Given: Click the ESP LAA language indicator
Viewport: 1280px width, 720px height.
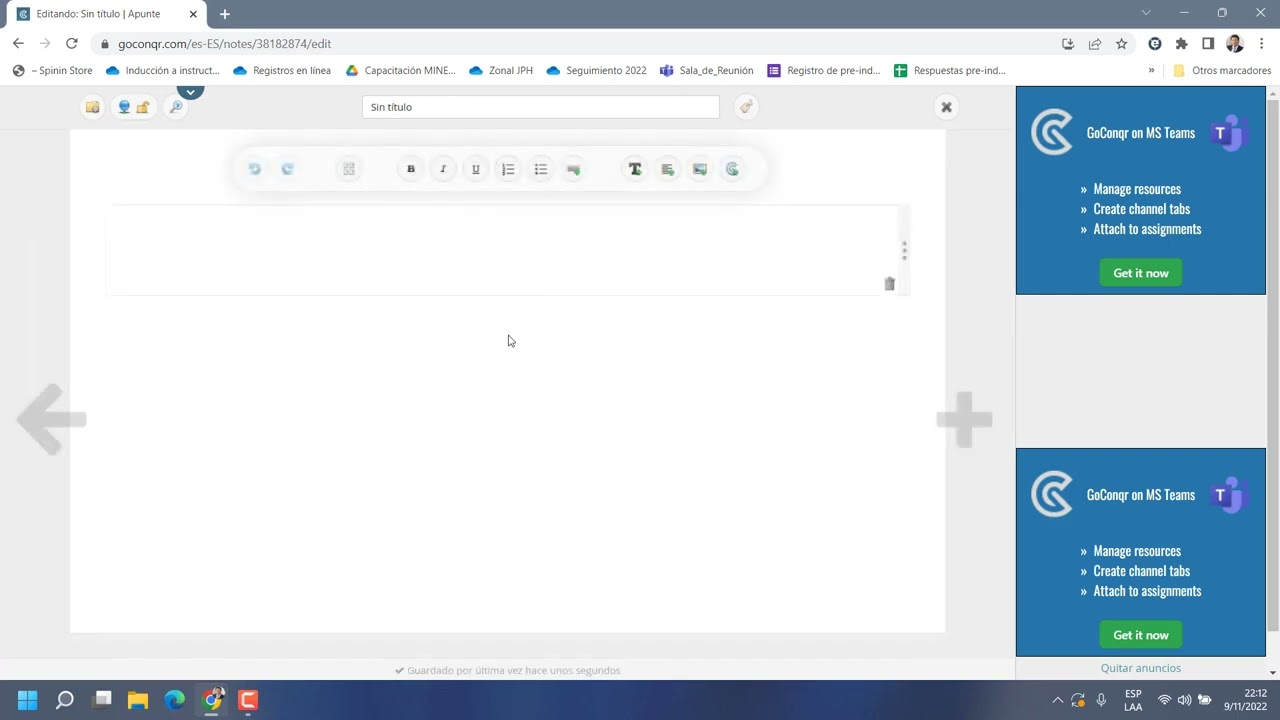Looking at the screenshot, I should pos(1133,700).
